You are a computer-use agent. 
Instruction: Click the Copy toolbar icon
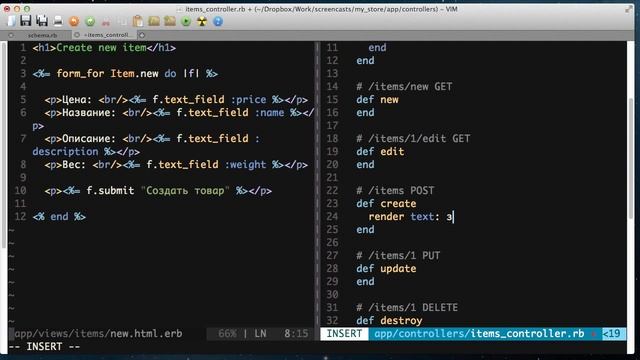(x=122, y=21)
